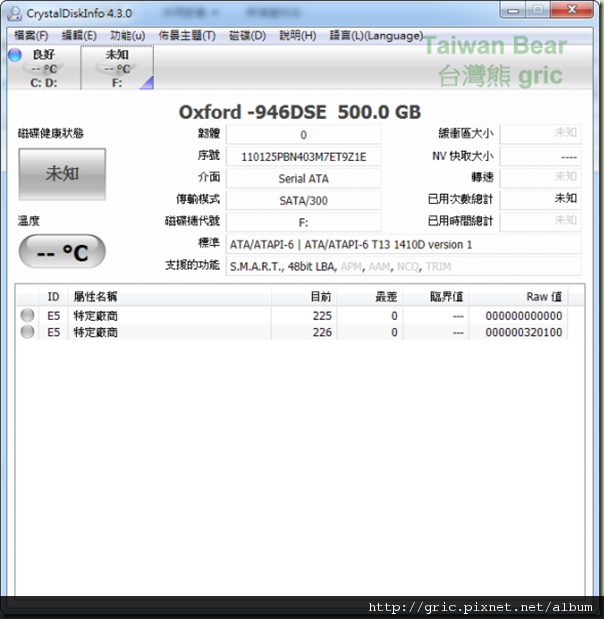Click the firmware field showing 0
Viewport: 604px width, 619px height.
click(x=303, y=135)
